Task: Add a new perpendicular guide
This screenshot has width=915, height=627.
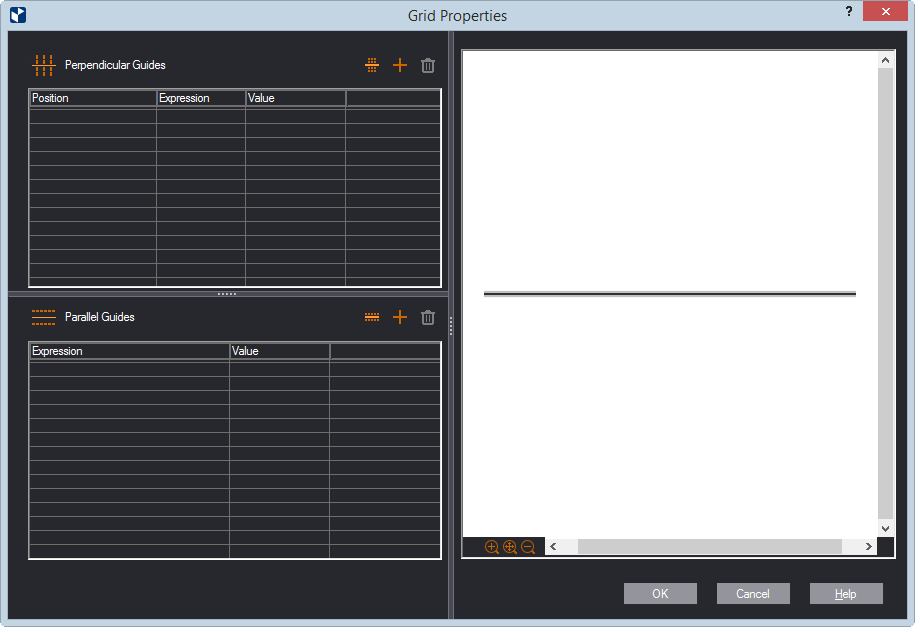Action: point(400,64)
